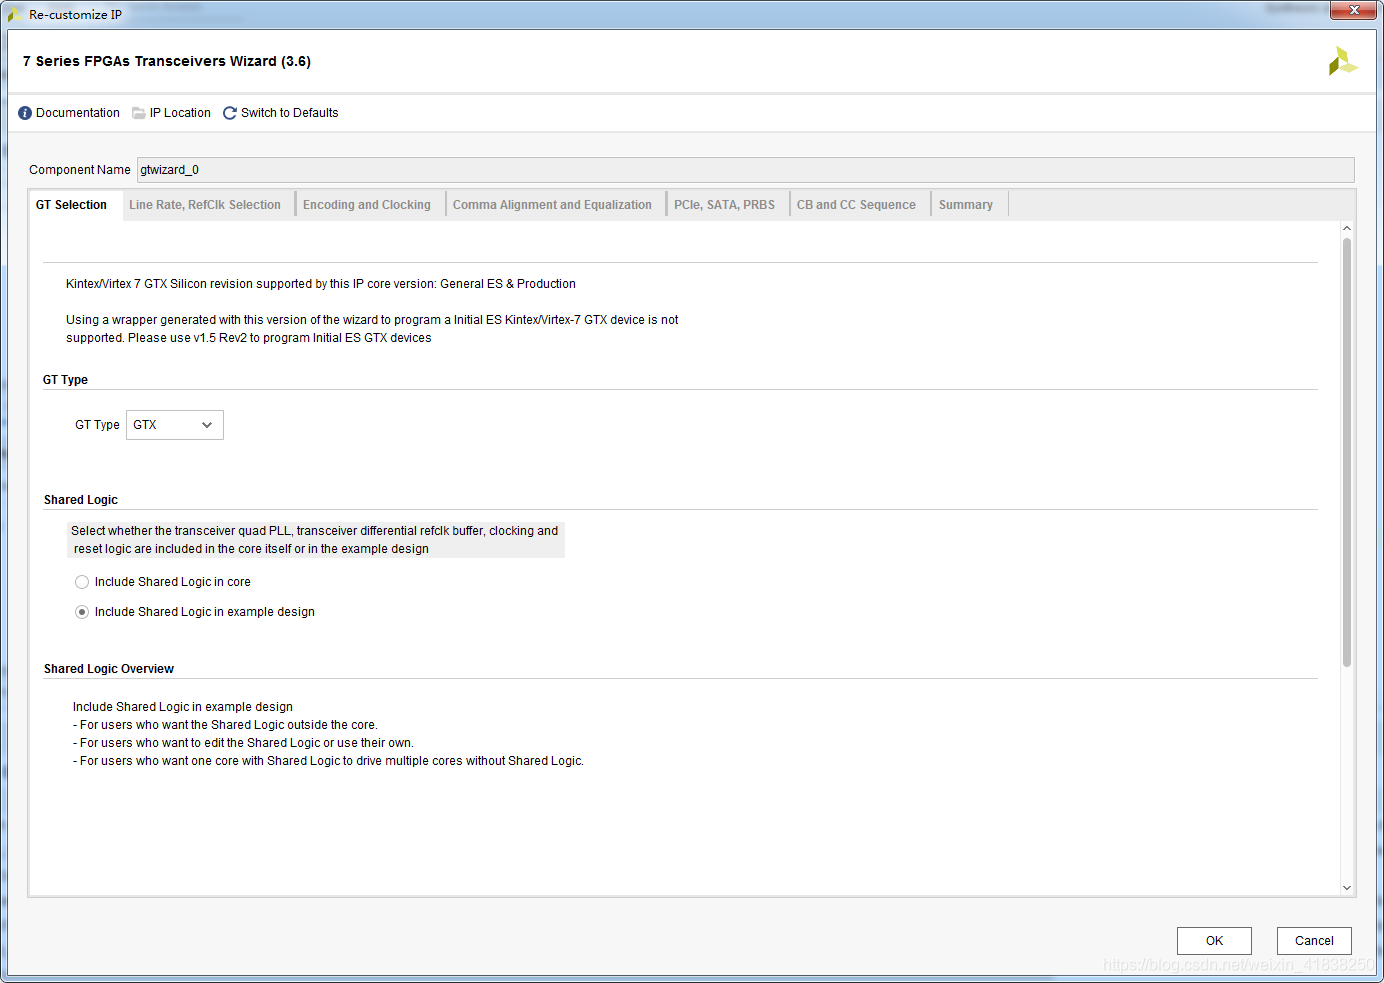Click 'For users who want to edit the Shared Logic' line
1384x983 pixels.
243,743
